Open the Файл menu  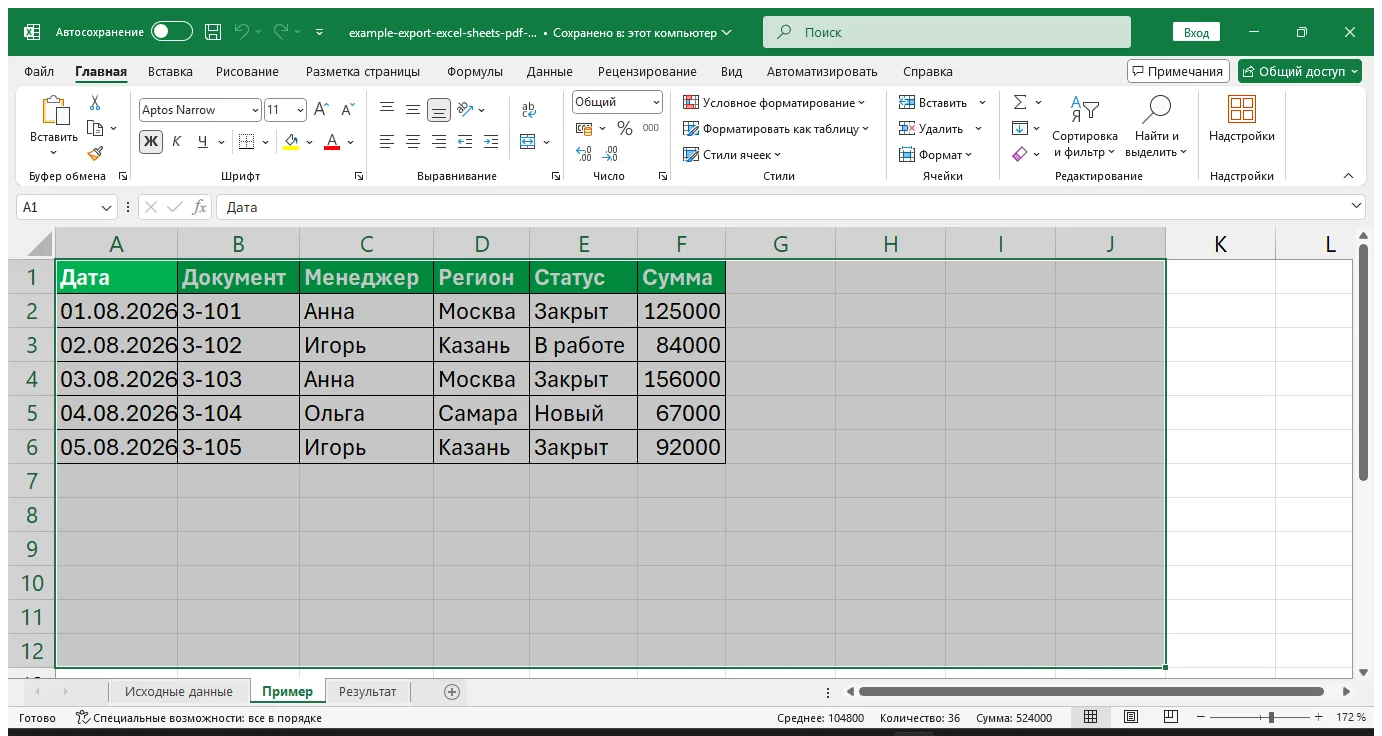coord(39,72)
